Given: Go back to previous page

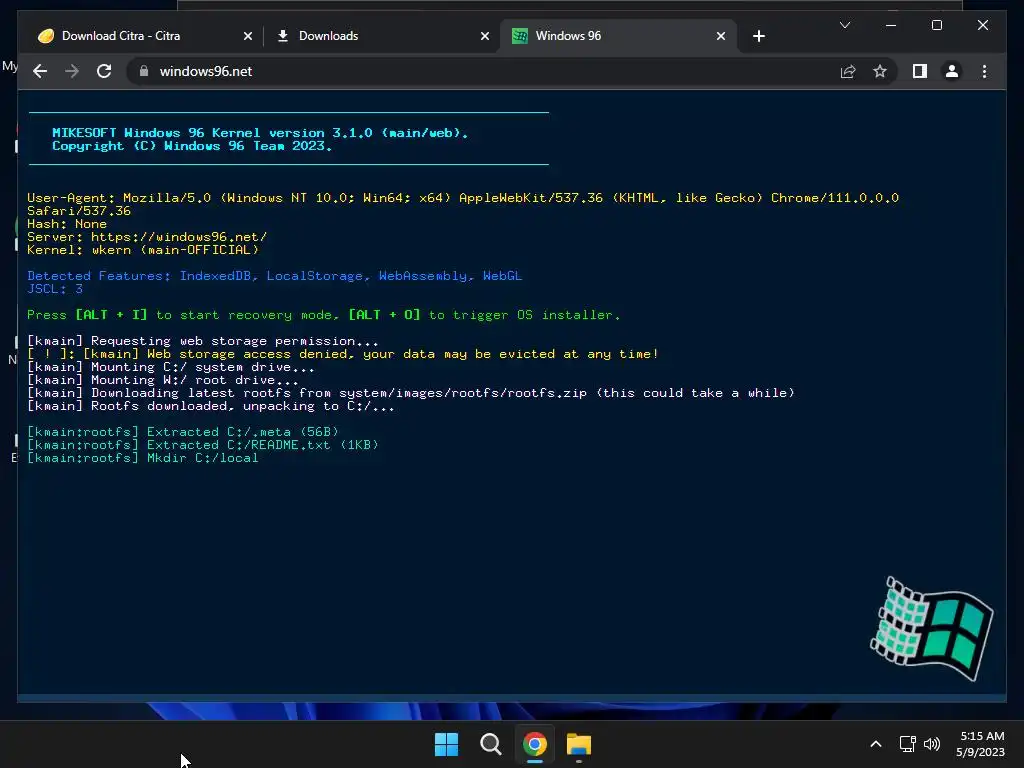Looking at the screenshot, I should (x=40, y=71).
